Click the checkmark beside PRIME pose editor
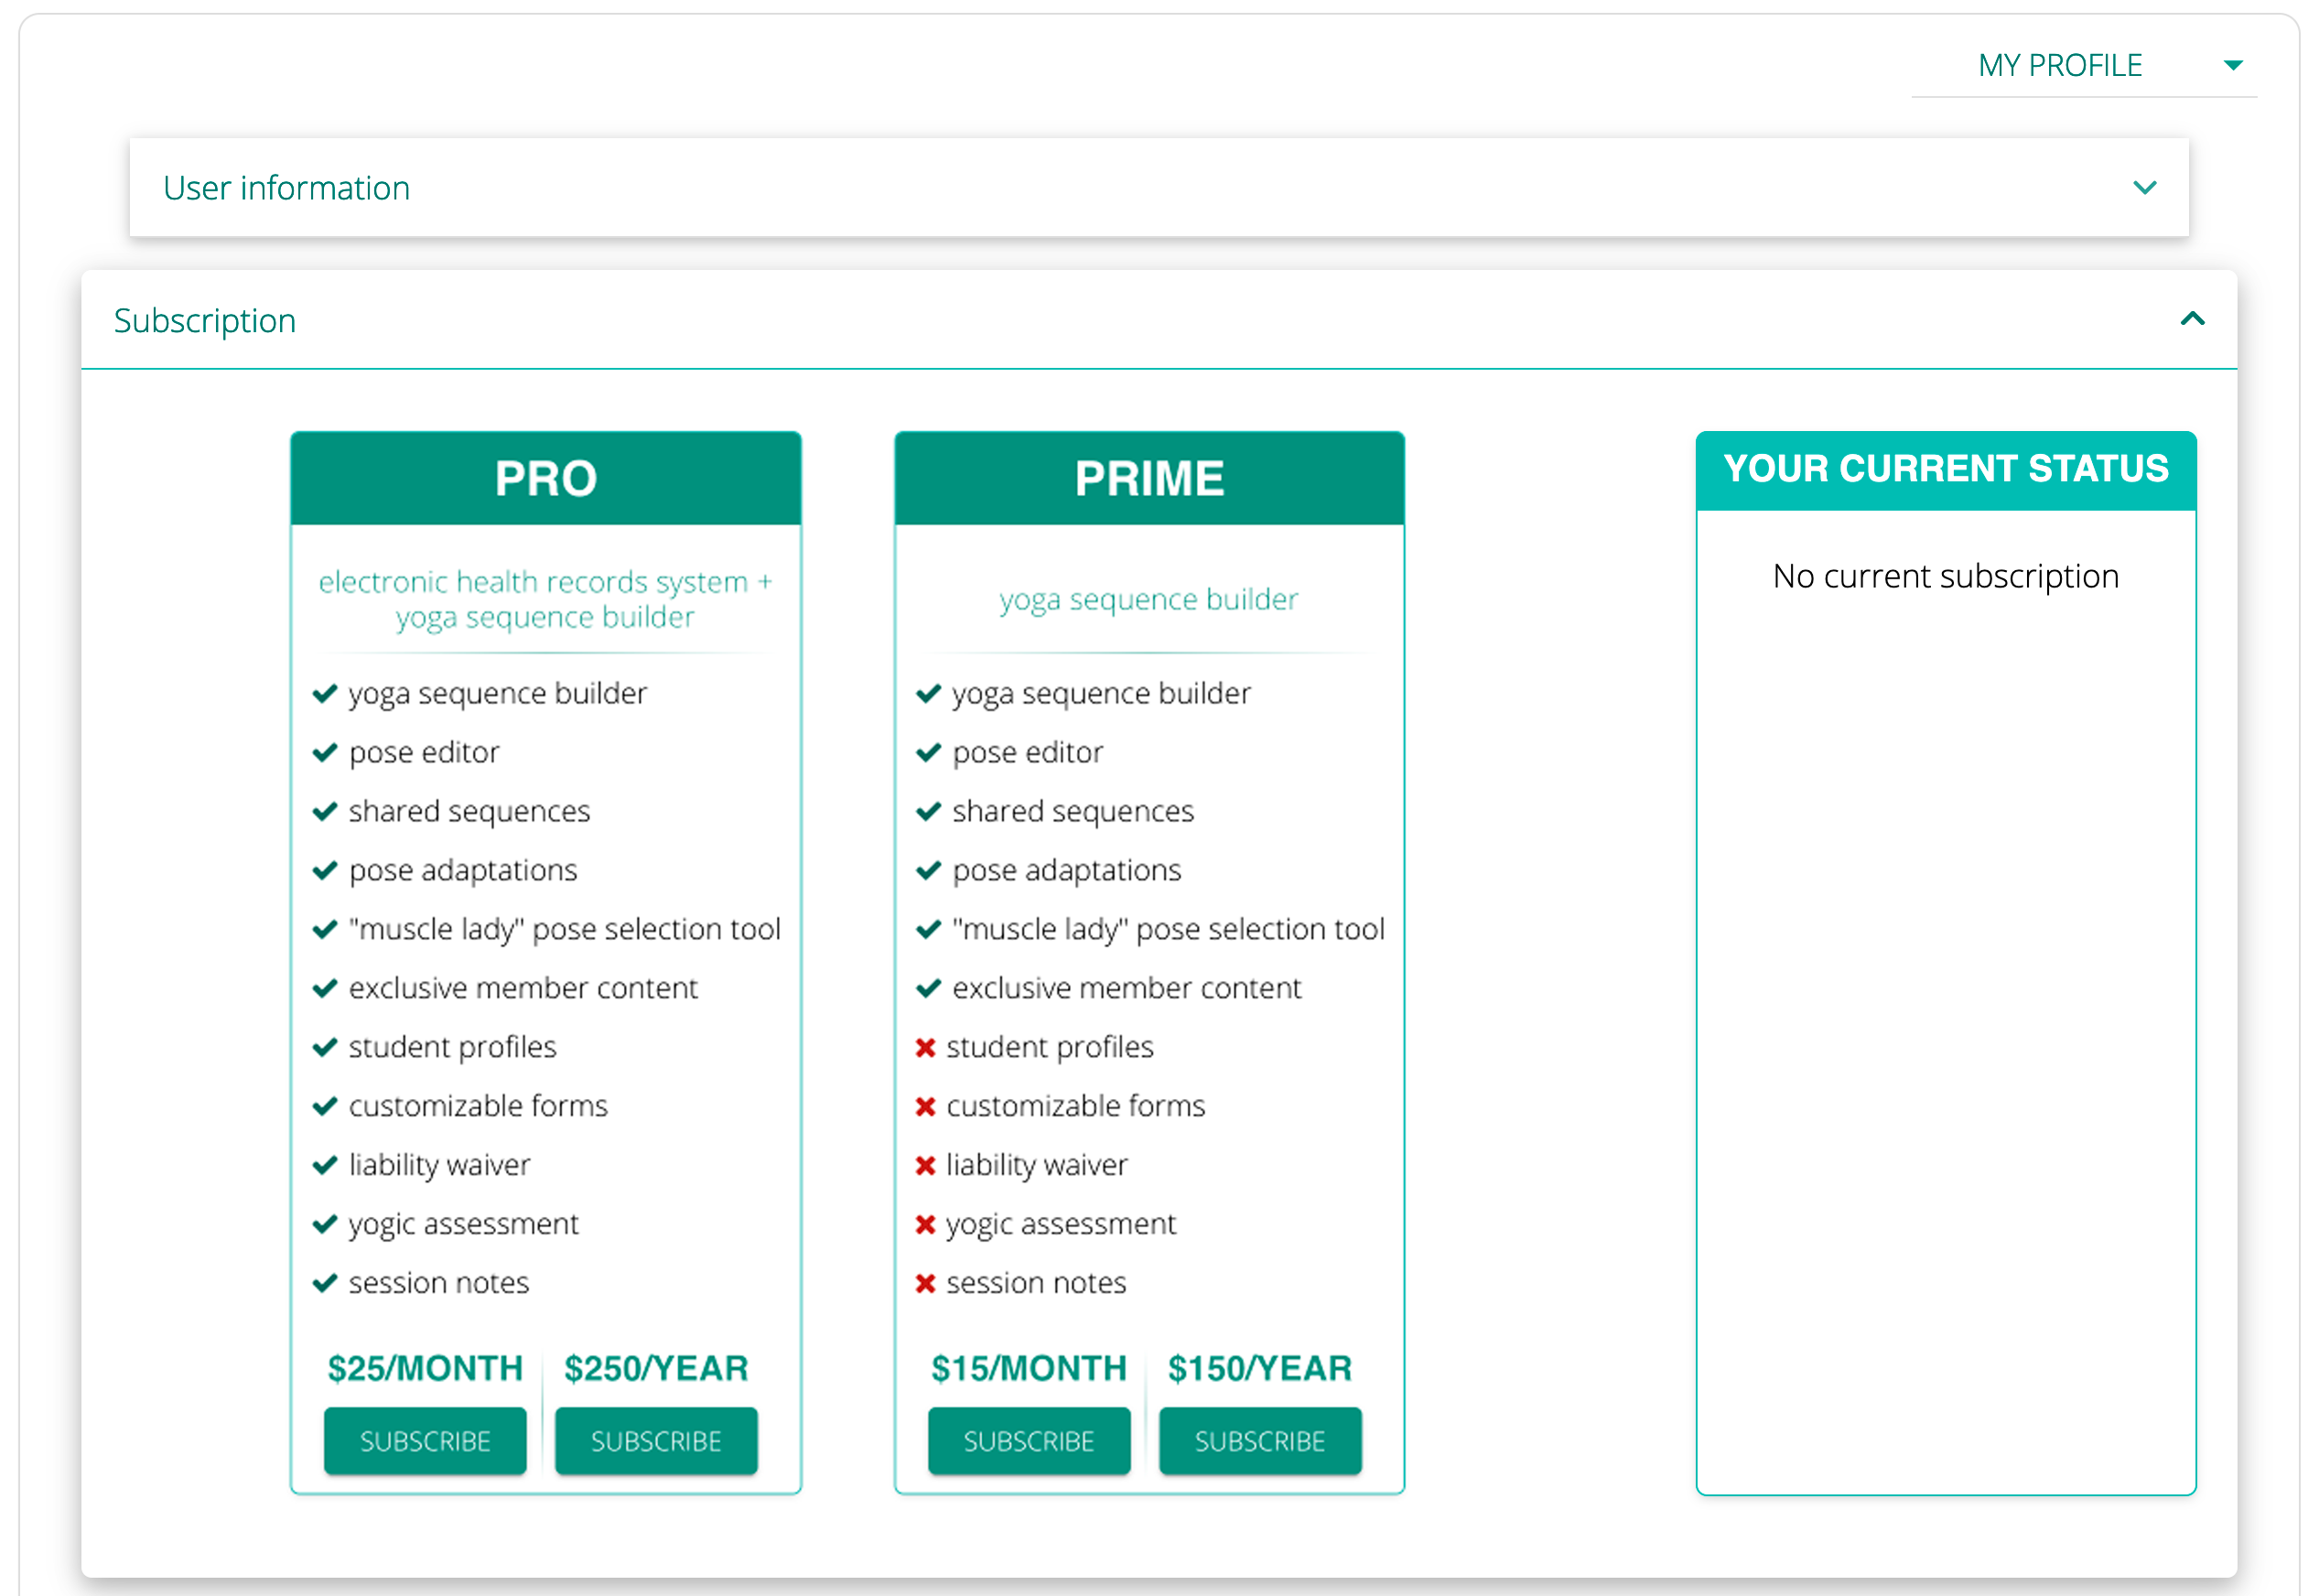The image size is (2319, 1596). tap(928, 752)
